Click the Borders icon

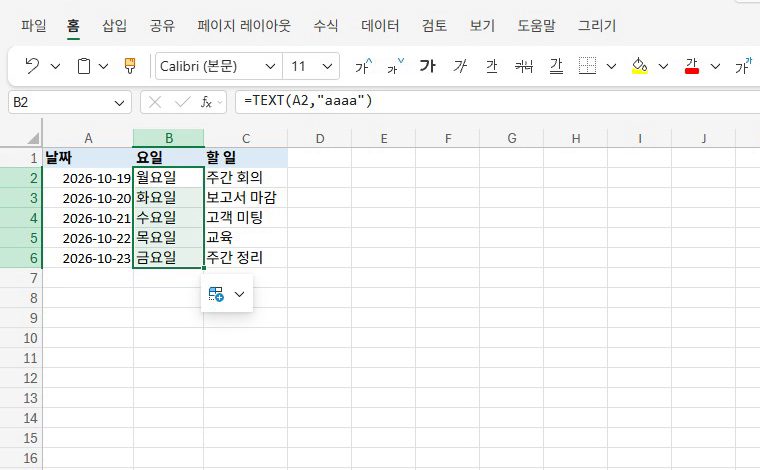coord(587,66)
